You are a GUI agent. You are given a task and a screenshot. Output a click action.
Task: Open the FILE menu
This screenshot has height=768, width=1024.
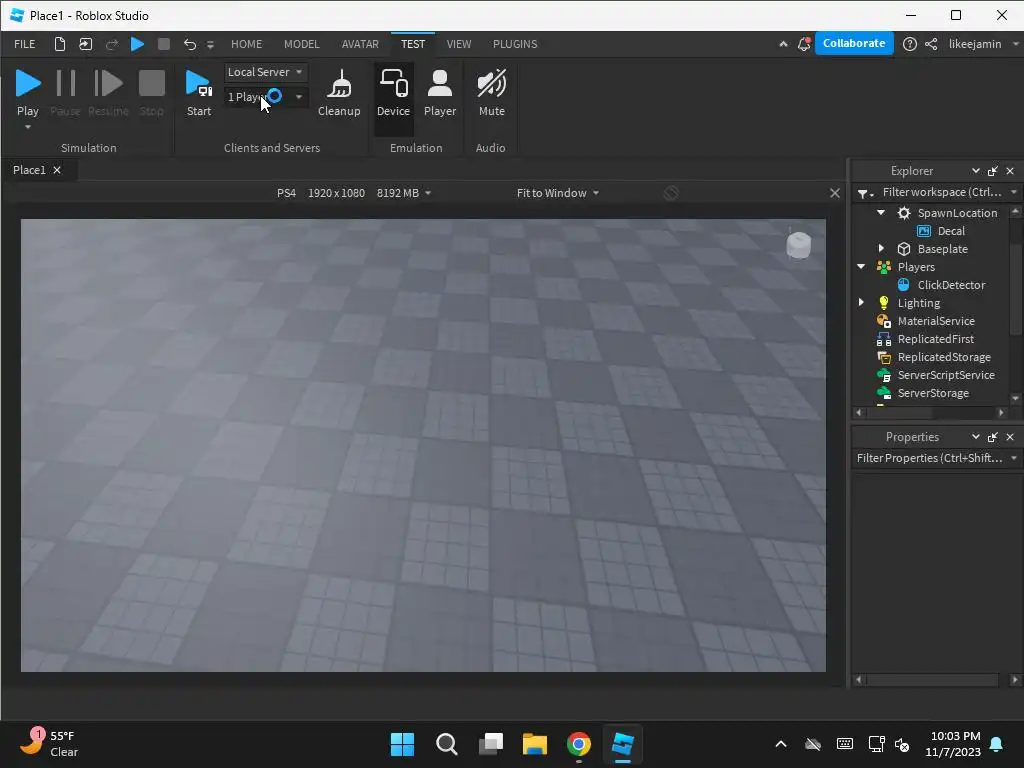click(x=25, y=44)
